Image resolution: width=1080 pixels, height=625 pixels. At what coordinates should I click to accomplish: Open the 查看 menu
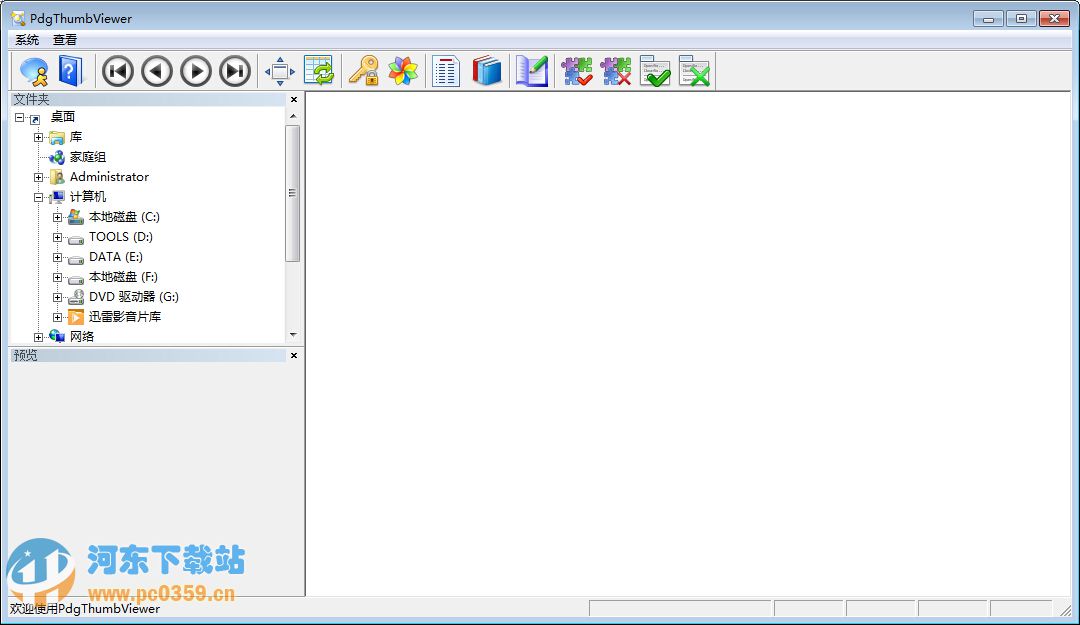coord(65,40)
